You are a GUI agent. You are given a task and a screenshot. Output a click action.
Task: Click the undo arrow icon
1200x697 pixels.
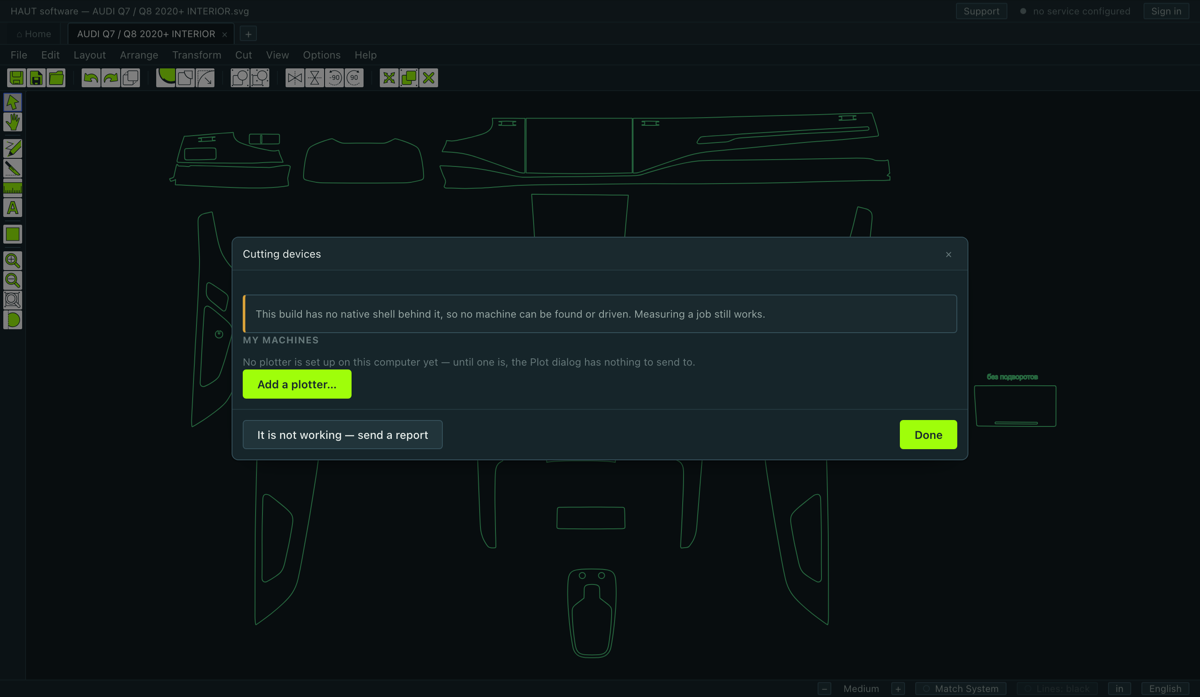pos(91,78)
